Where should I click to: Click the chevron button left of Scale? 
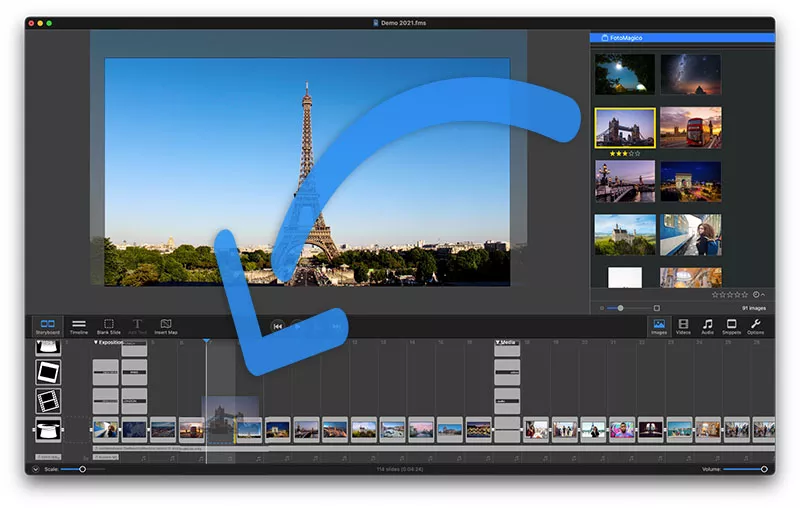(36, 469)
